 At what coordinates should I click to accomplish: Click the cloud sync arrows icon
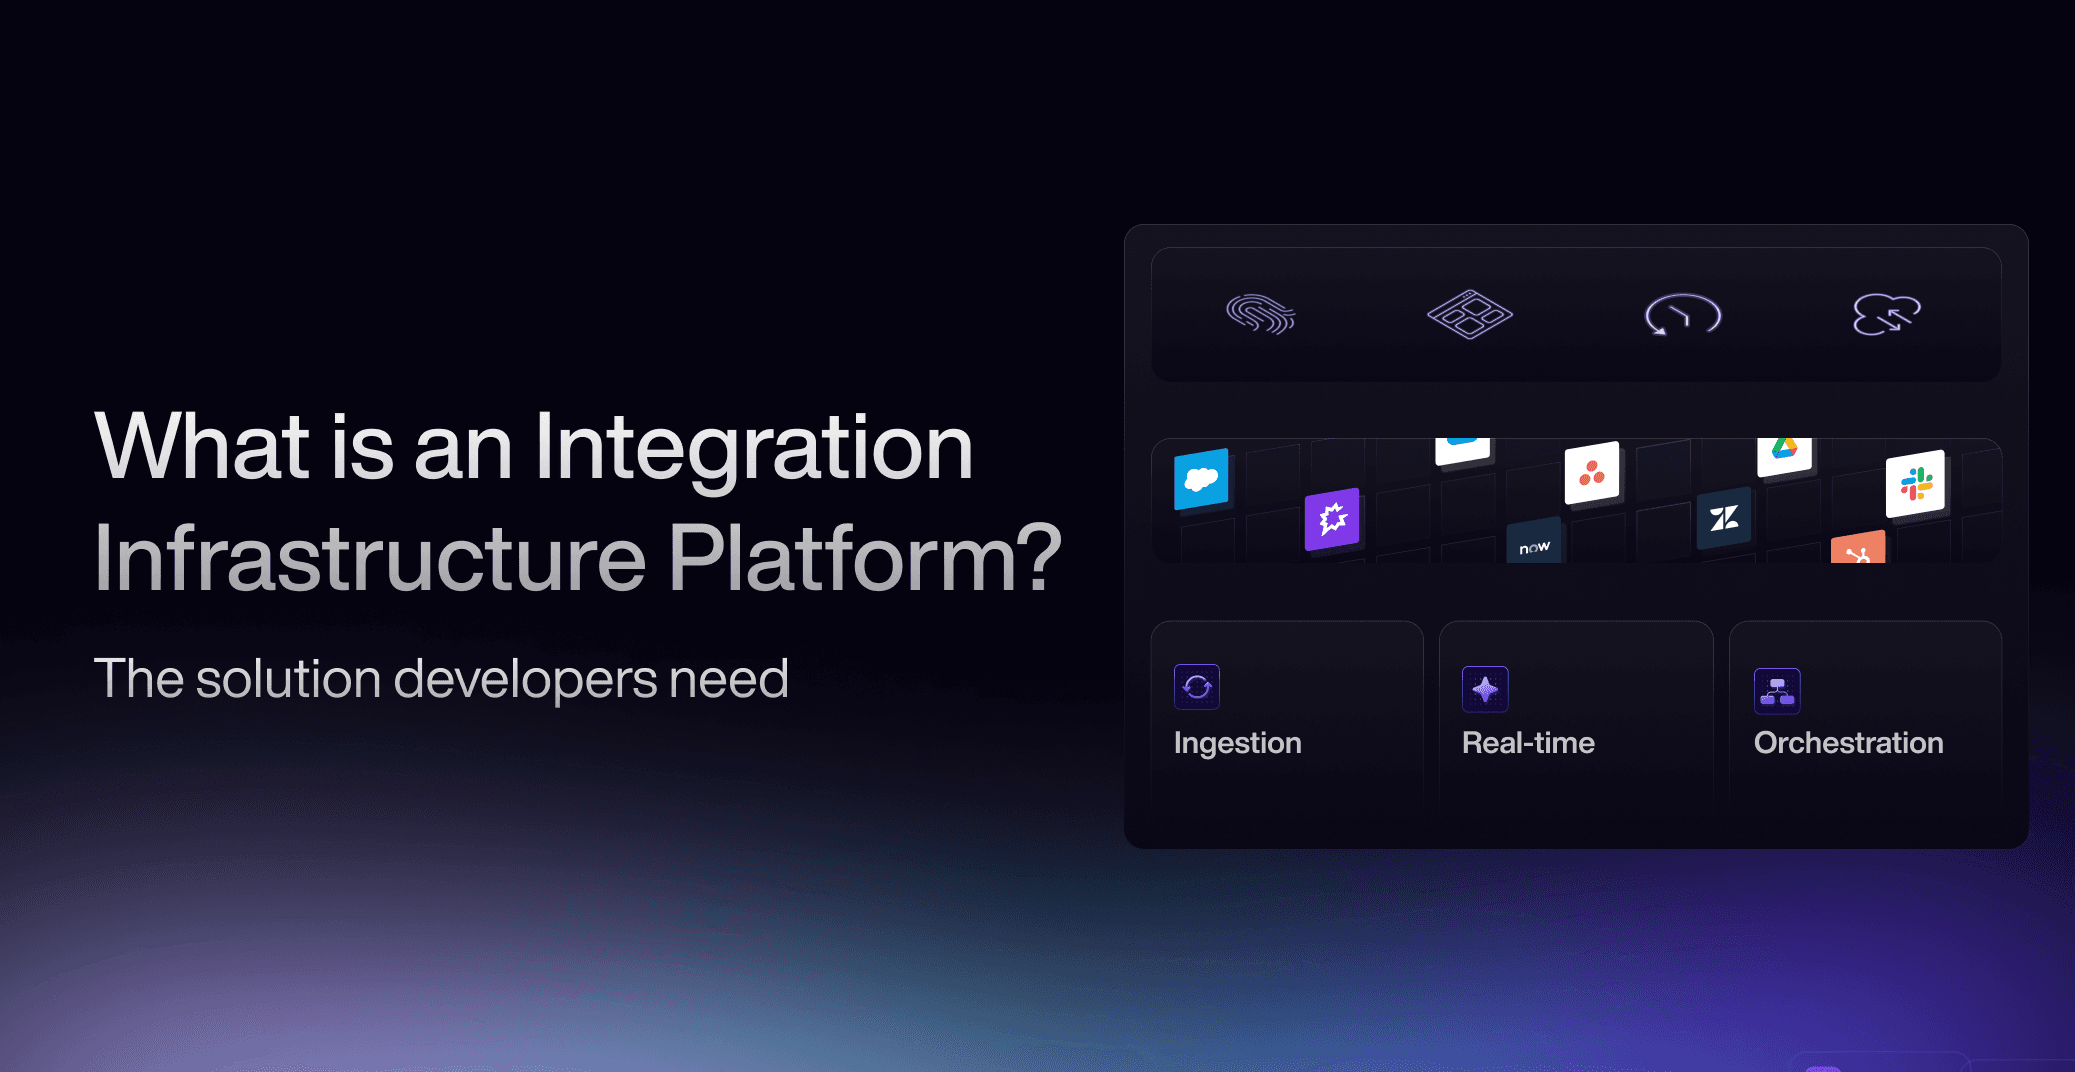(1886, 315)
